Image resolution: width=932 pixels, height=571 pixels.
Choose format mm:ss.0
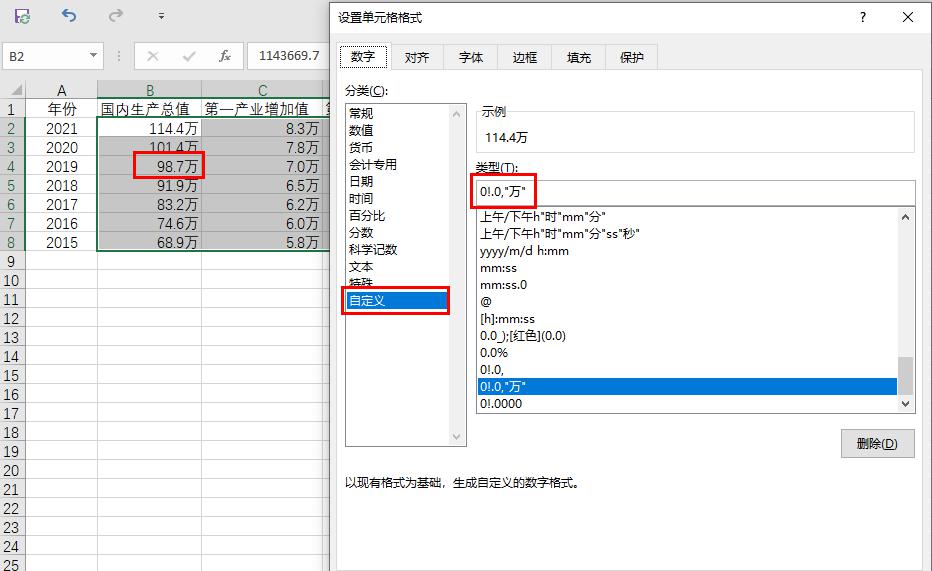coord(687,285)
